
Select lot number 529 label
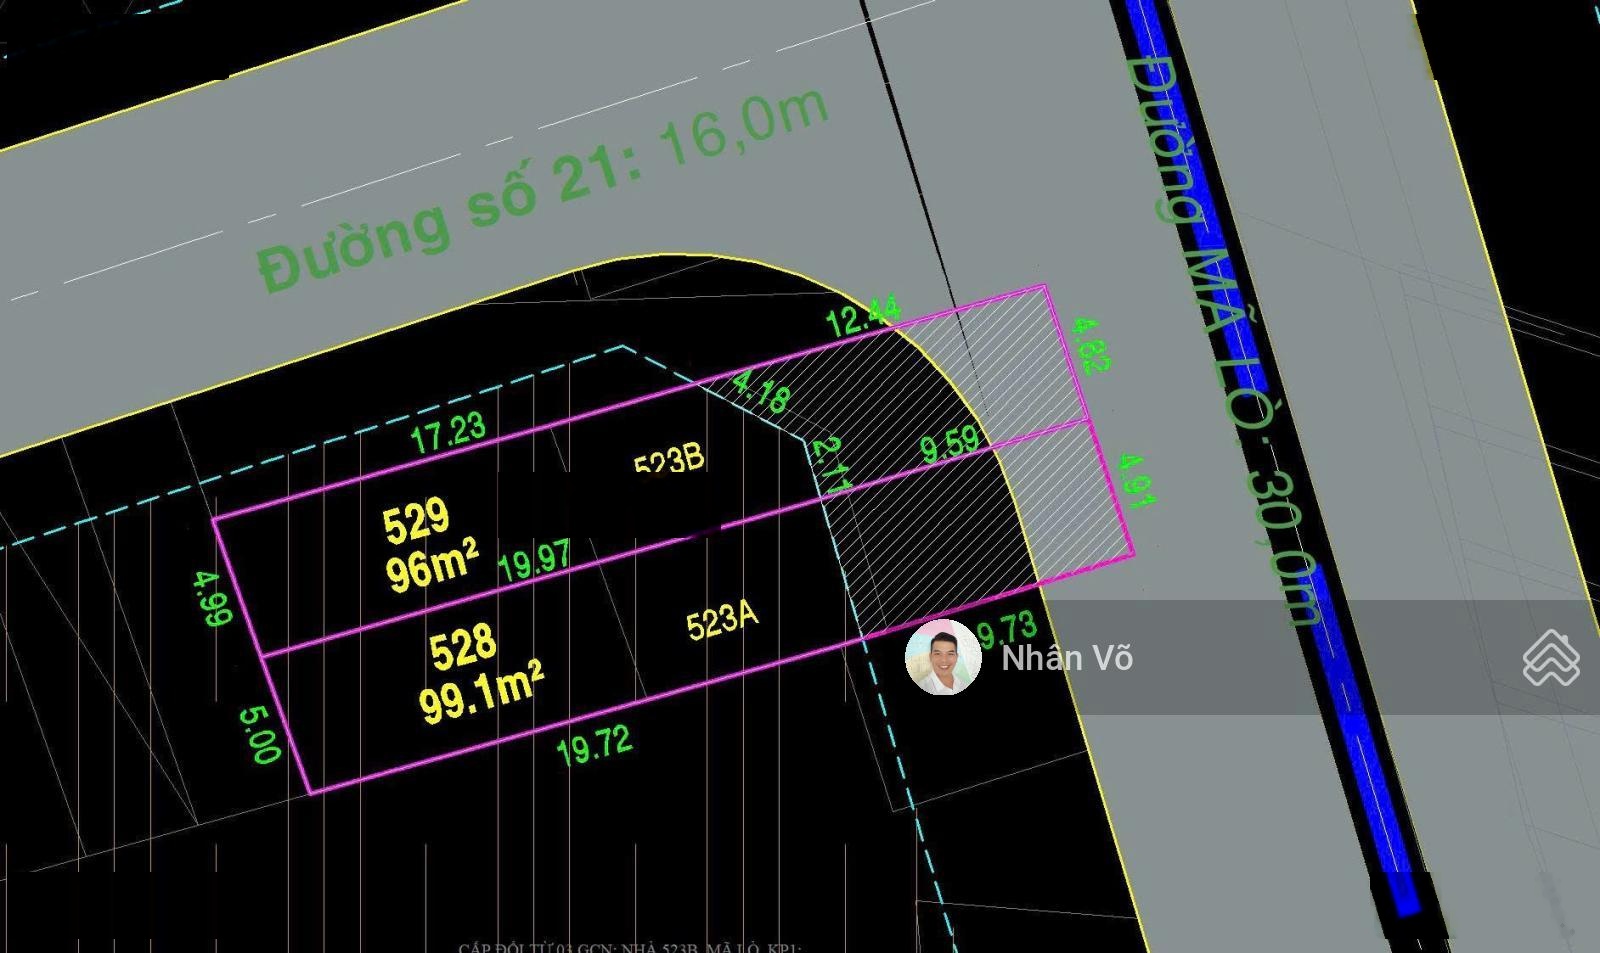click(x=416, y=521)
